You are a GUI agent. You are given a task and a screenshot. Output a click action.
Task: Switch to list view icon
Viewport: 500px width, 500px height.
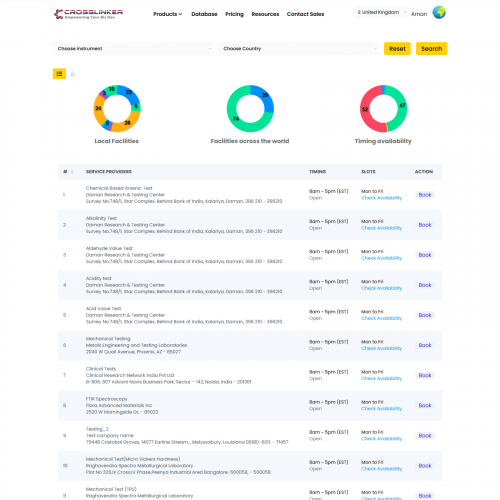[59, 74]
